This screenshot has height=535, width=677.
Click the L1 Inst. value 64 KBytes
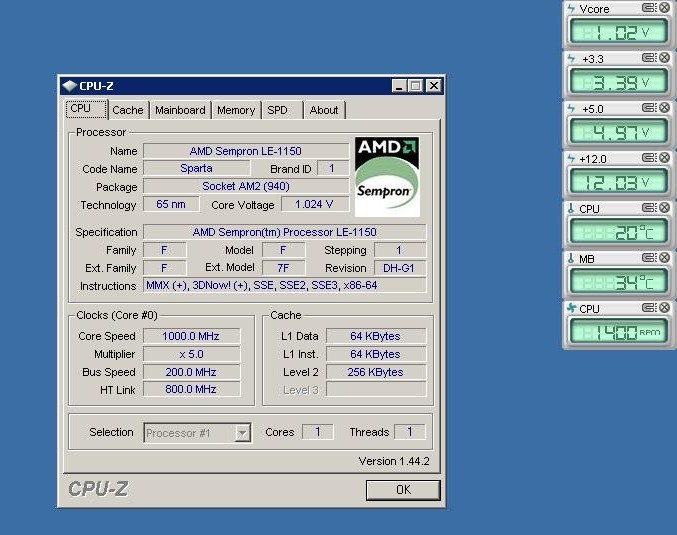tap(376, 355)
